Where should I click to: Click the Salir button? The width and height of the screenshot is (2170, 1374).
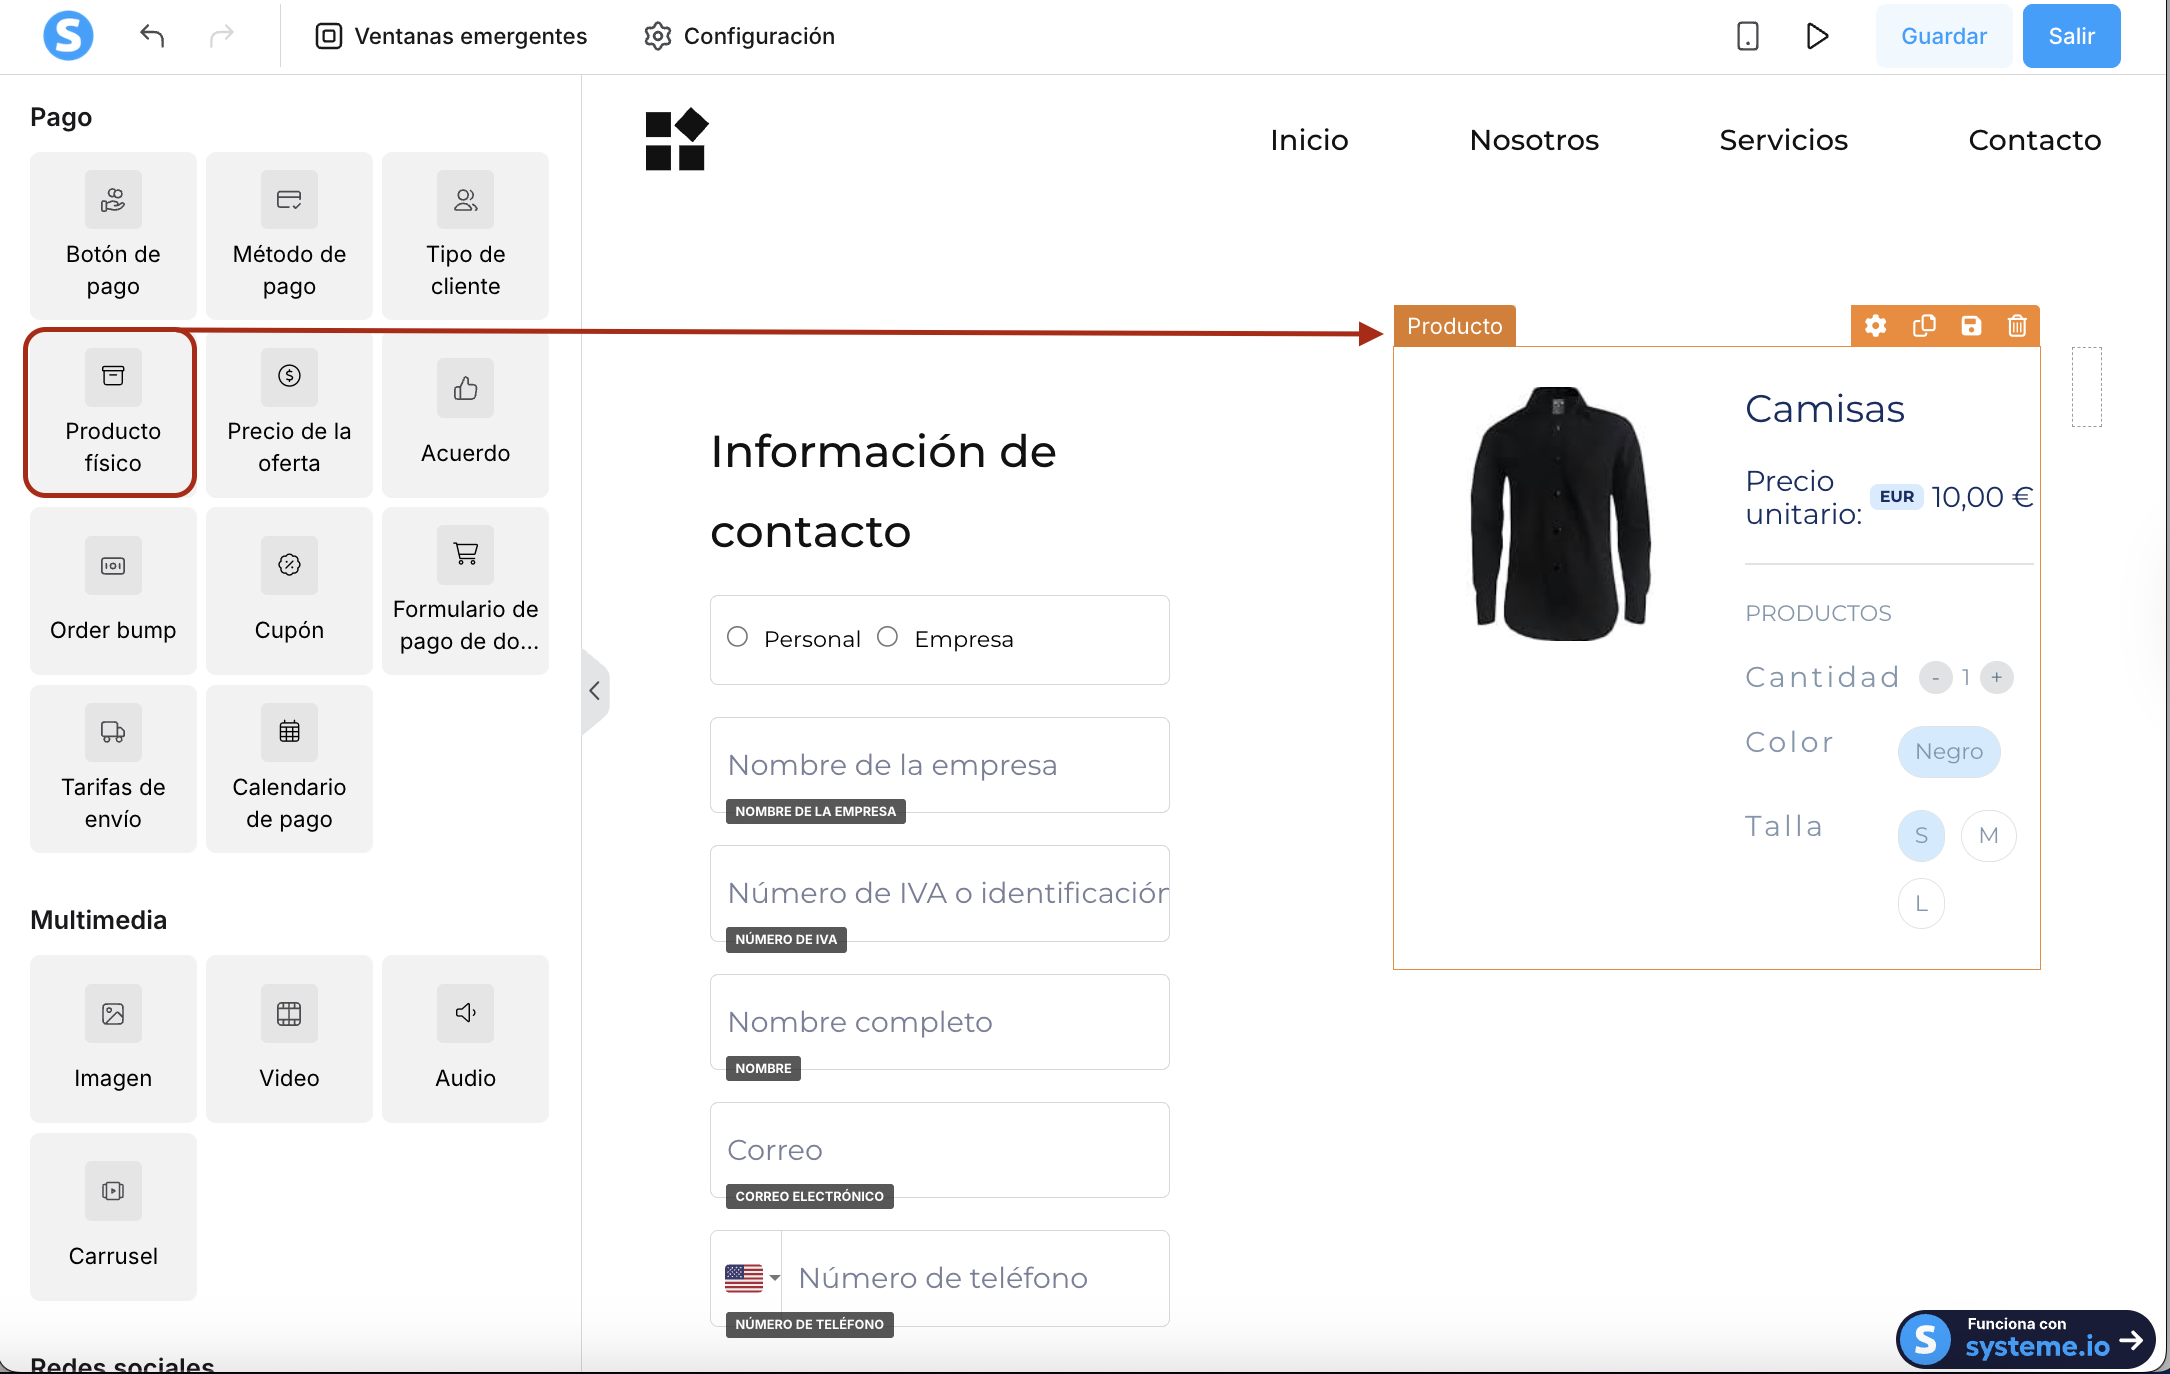coord(2071,36)
